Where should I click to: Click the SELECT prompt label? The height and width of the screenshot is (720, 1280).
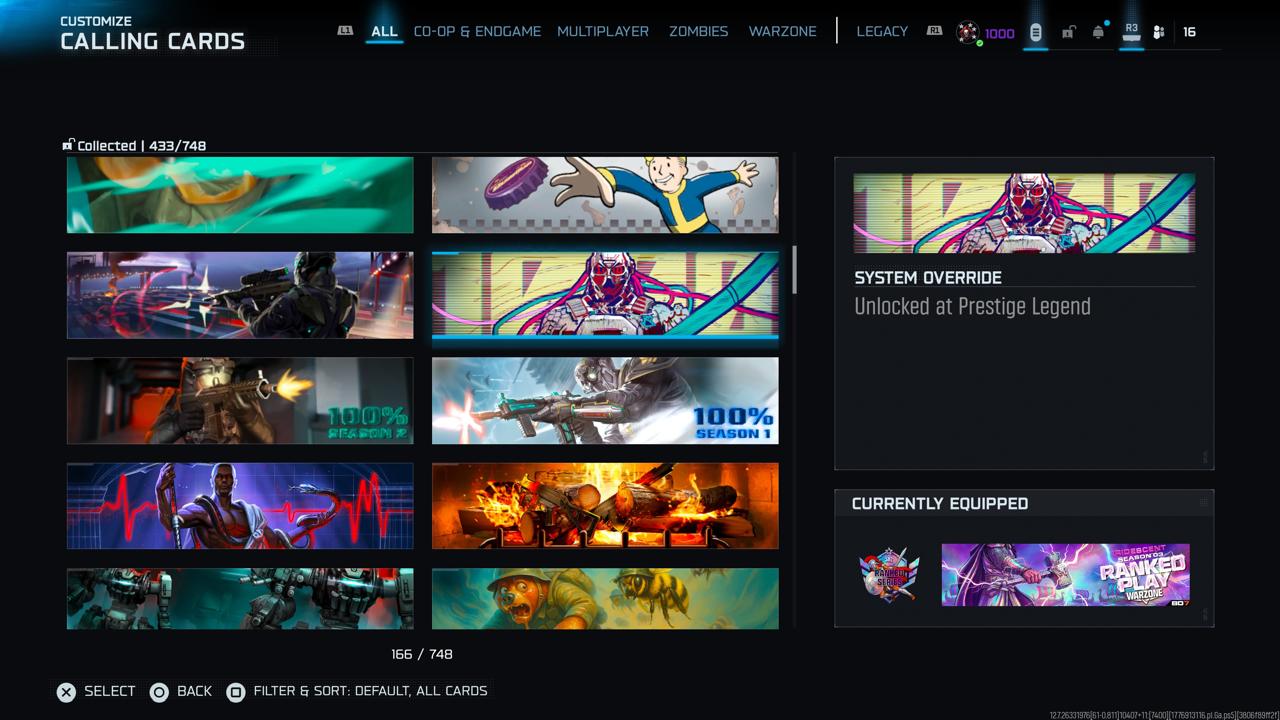[x=110, y=691]
